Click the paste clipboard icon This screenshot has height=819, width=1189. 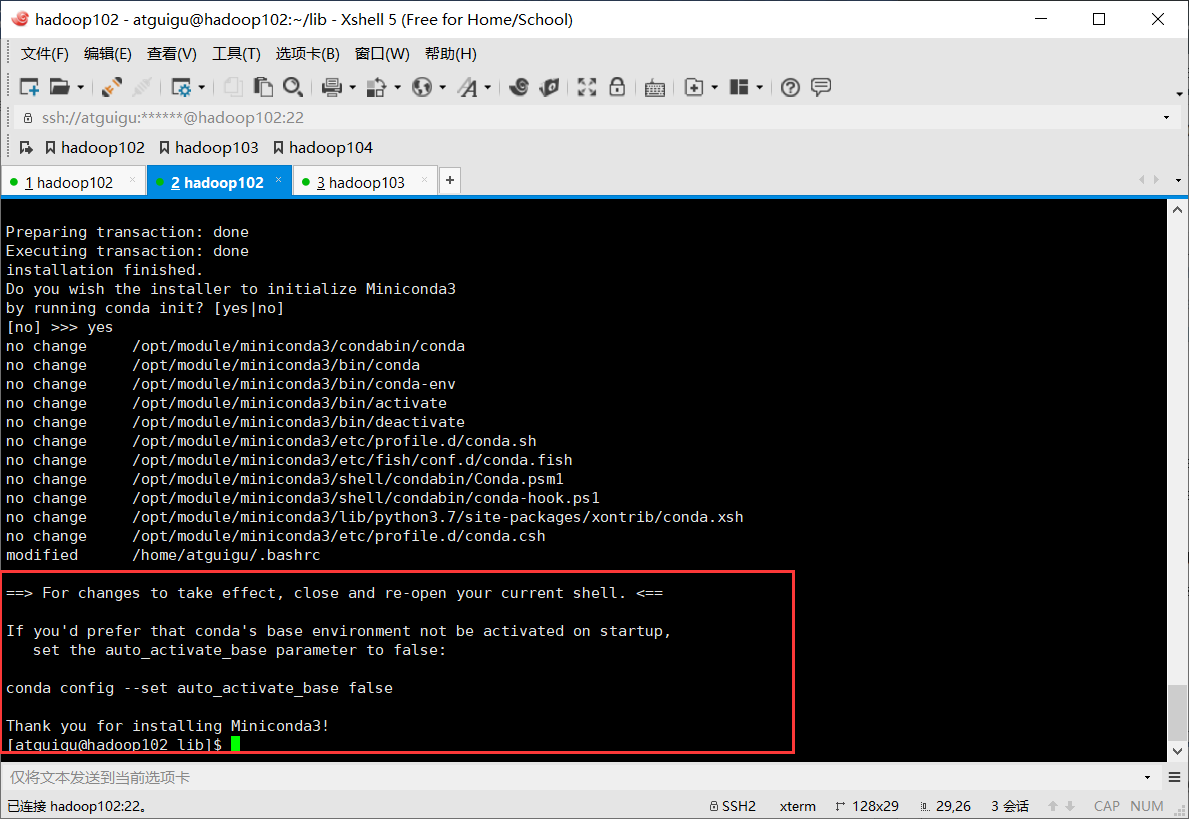tap(263, 87)
